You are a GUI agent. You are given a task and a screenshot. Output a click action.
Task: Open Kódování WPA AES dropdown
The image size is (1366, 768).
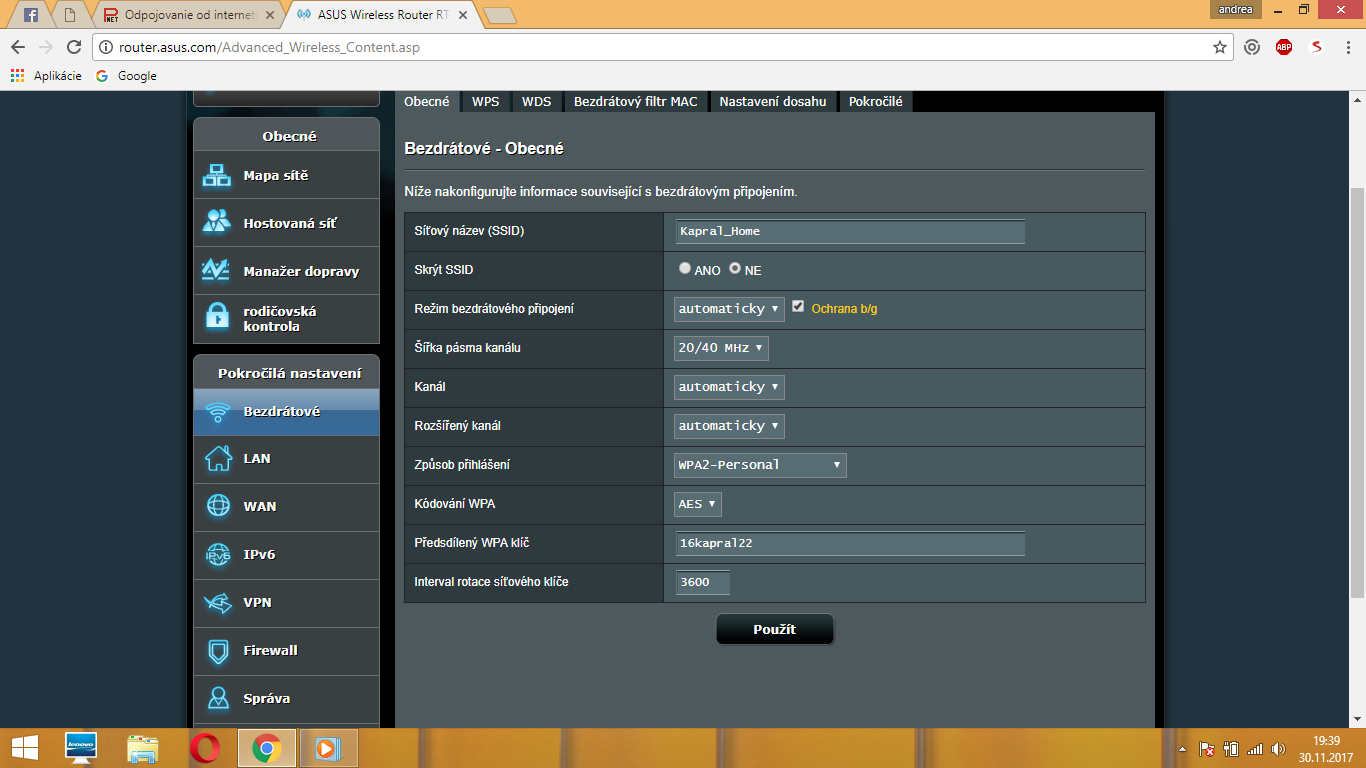[698, 504]
